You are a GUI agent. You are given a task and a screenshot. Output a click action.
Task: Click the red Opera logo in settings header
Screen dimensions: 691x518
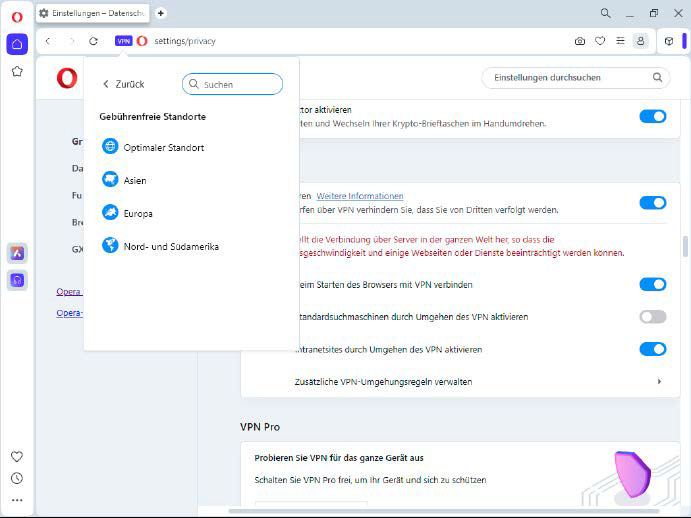click(67, 78)
